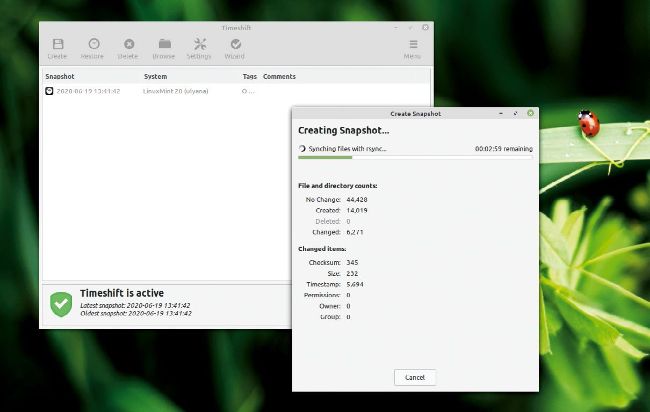Sort by the Snapshot column header
Image resolution: width=650 pixels, height=412 pixels.
[61, 76]
